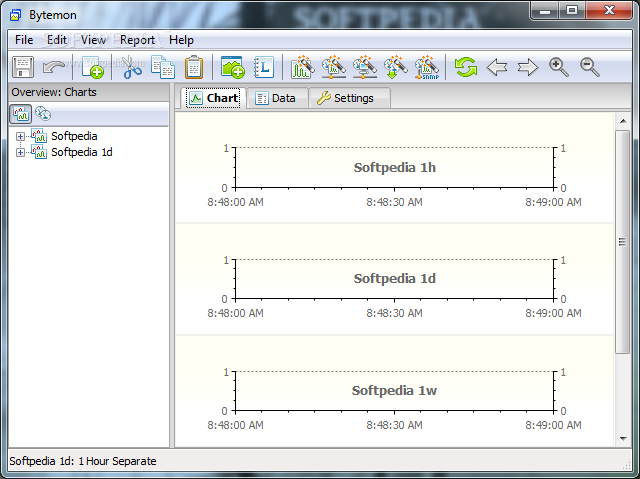The image size is (640, 479).
Task: Select the Softpedia 1d tree item
Action: [82, 152]
